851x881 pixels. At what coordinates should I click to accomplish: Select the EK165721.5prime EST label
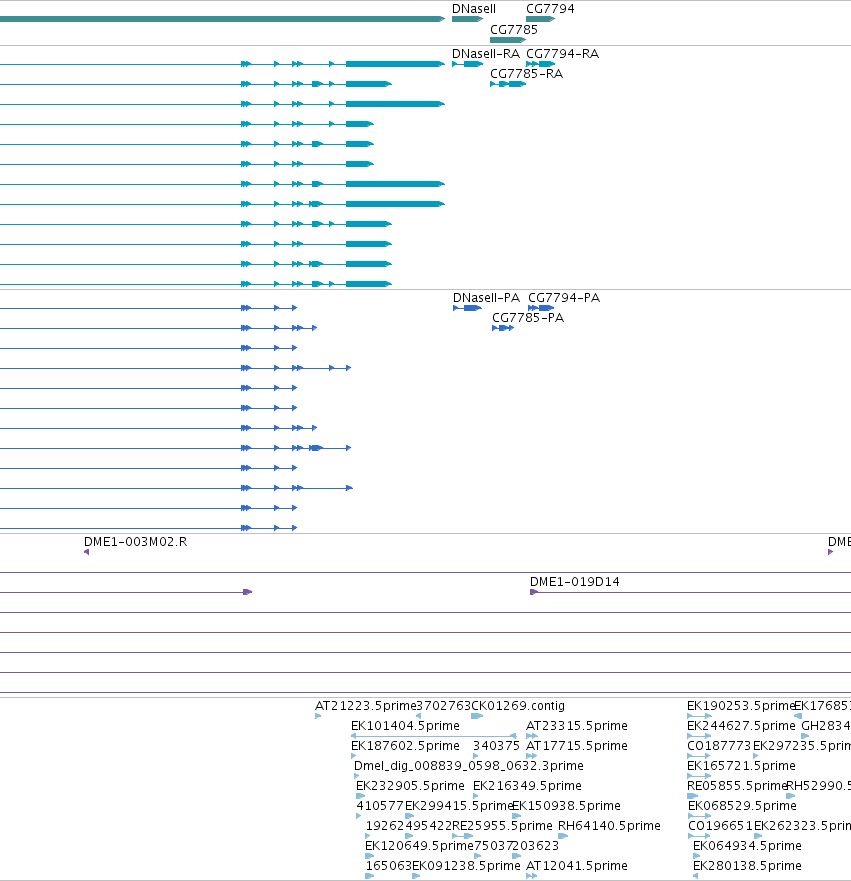pyautogui.click(x=741, y=766)
